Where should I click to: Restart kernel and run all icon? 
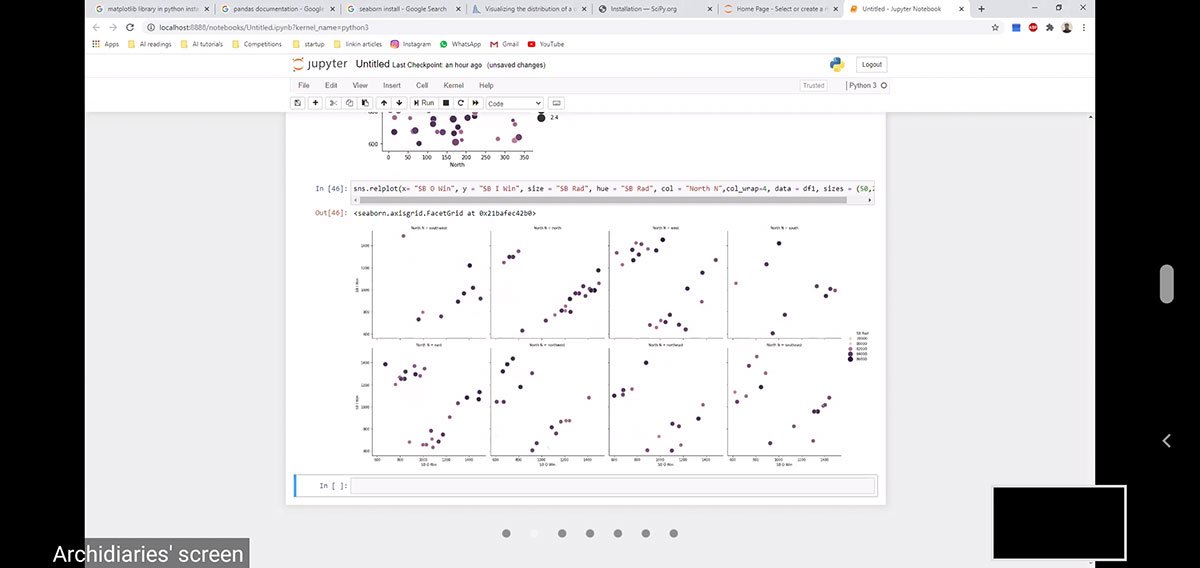point(476,103)
